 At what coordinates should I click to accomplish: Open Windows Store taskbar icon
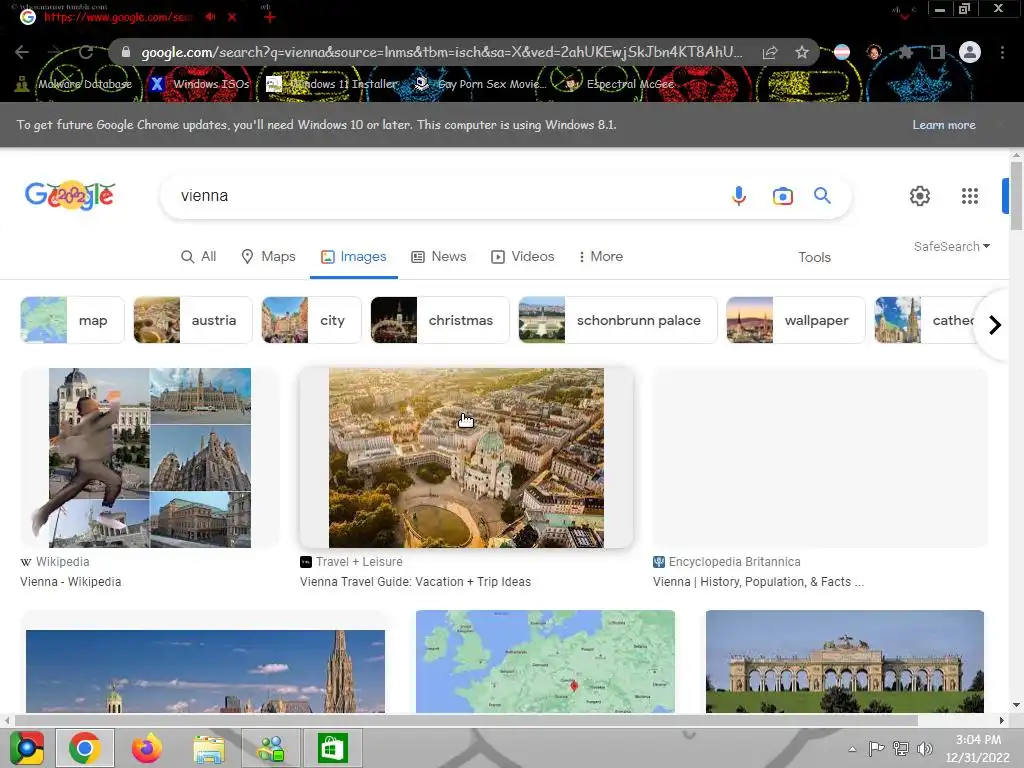[332, 748]
